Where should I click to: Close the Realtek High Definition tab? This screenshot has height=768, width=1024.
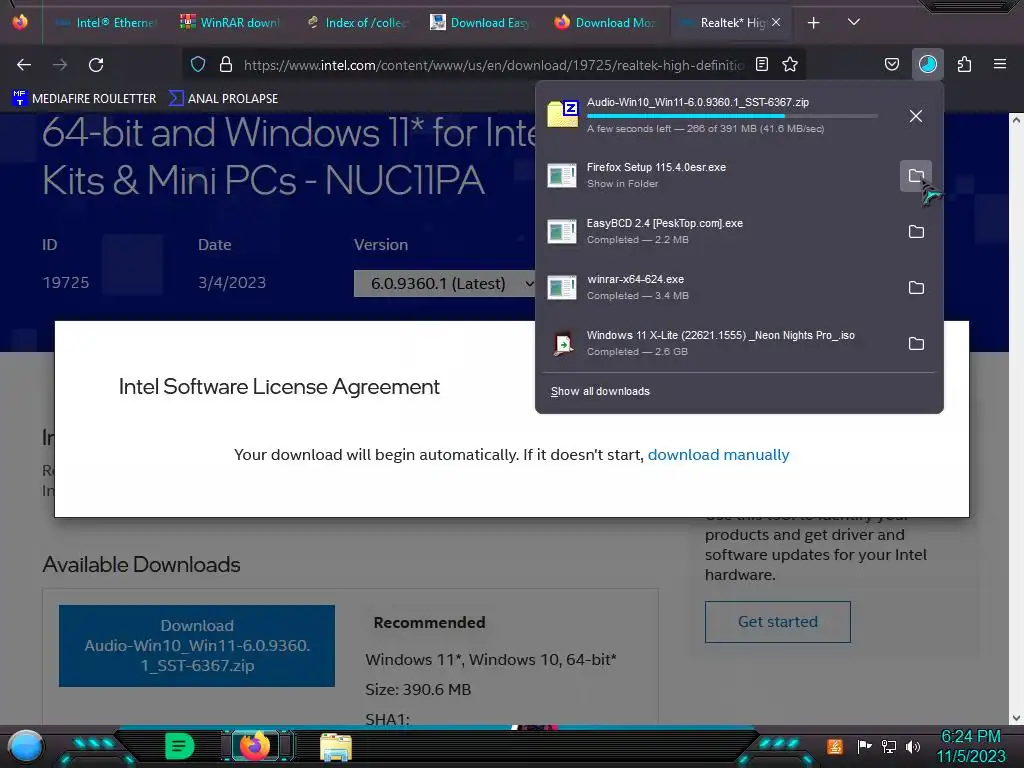pos(776,22)
